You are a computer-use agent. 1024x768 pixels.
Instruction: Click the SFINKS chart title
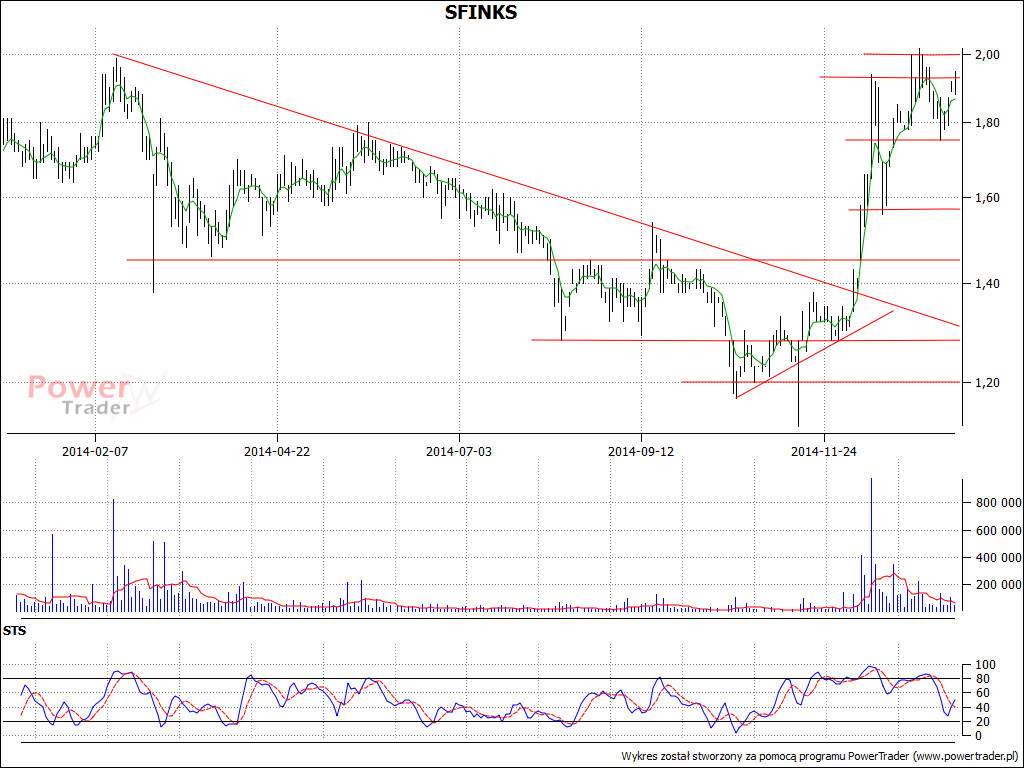tap(481, 12)
